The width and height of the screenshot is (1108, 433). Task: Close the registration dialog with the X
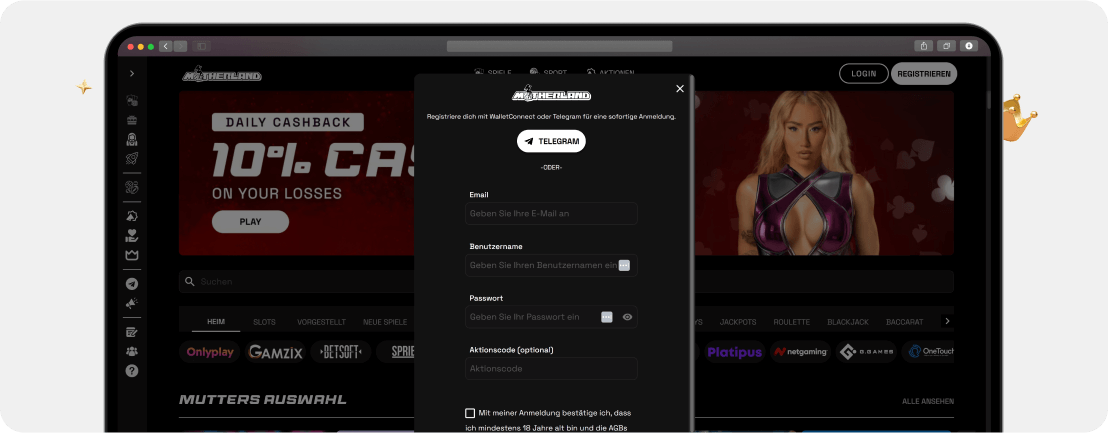pyautogui.click(x=680, y=89)
